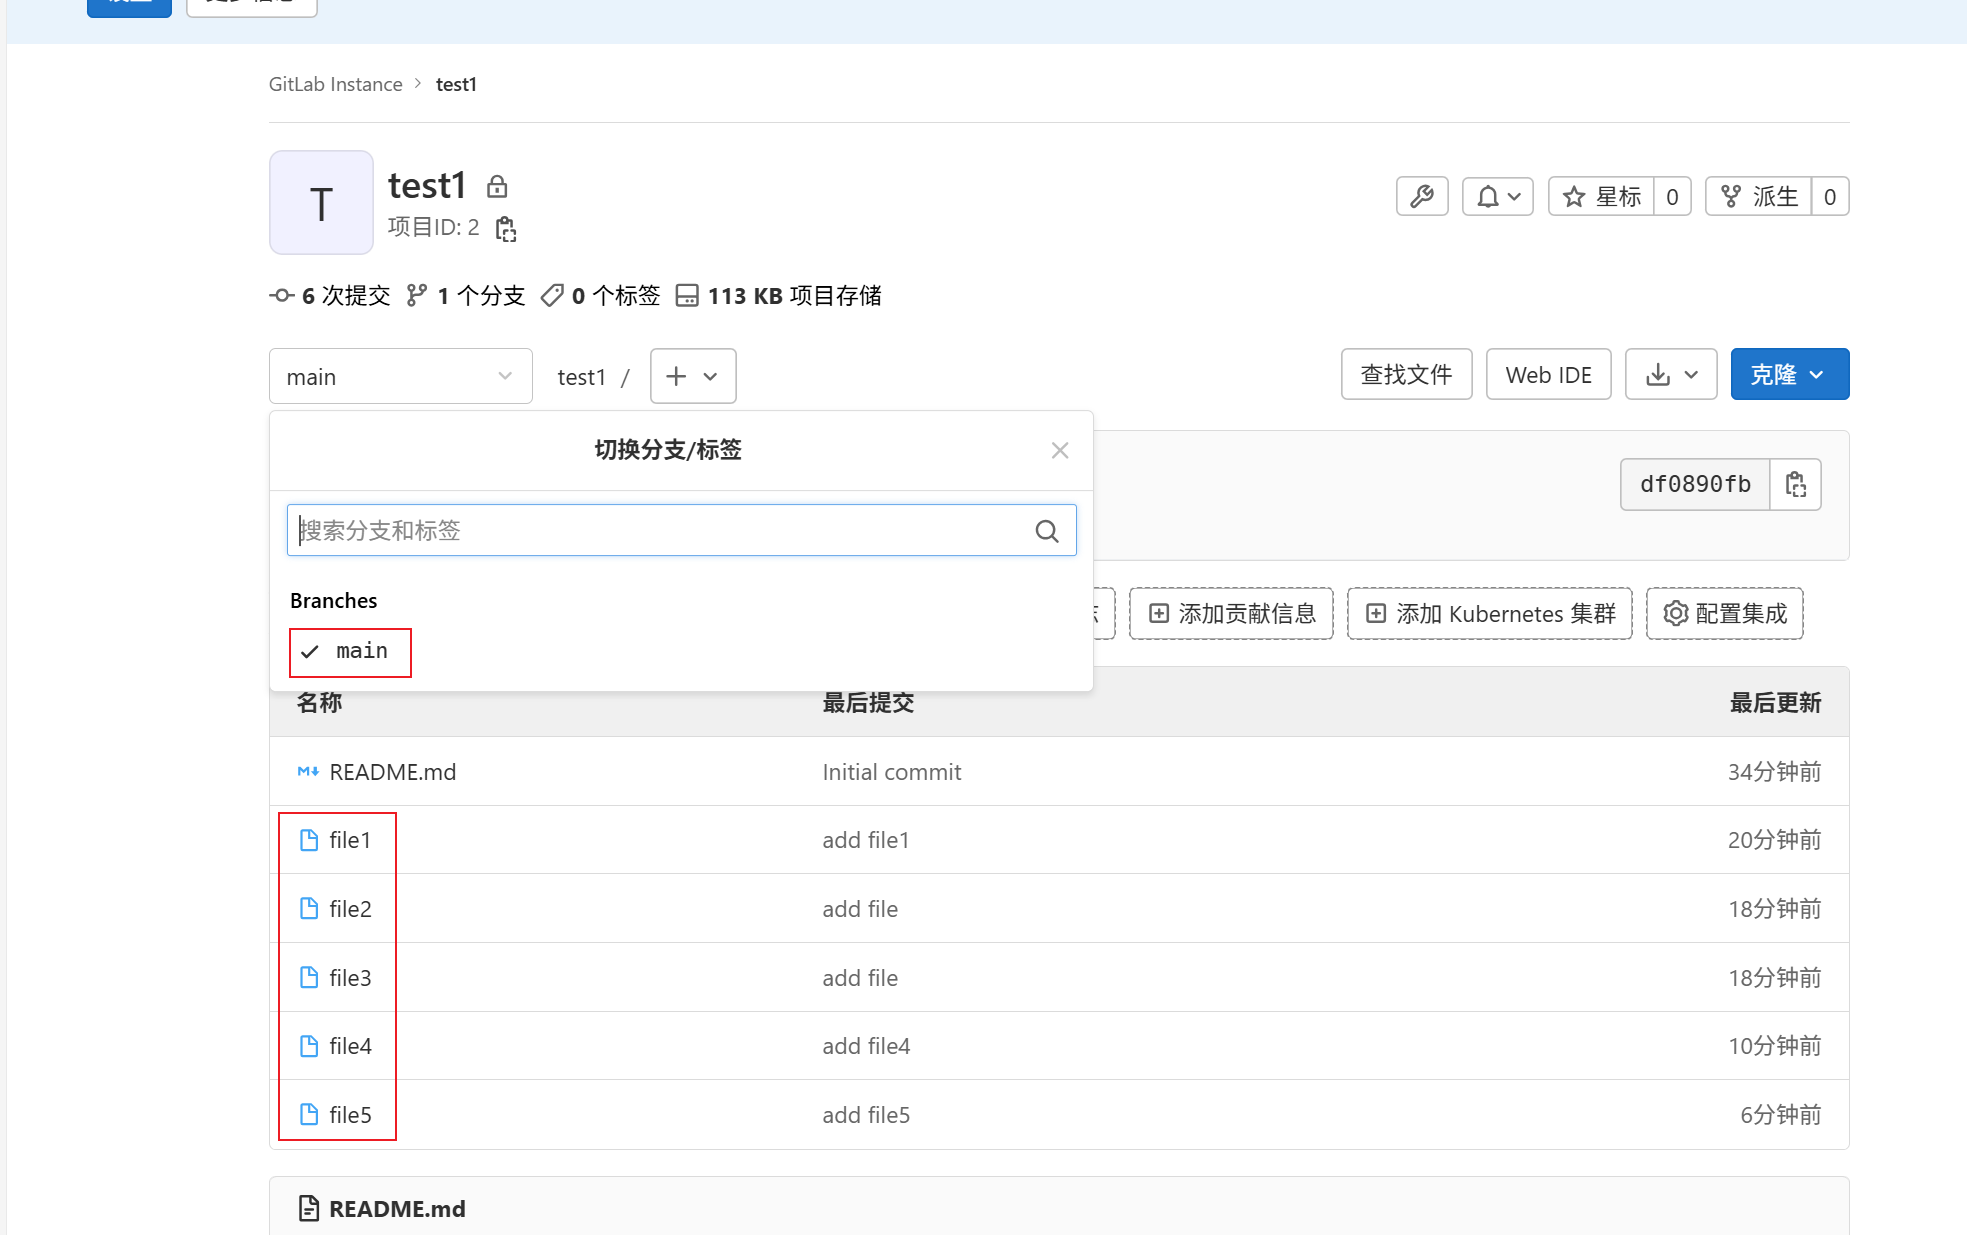This screenshot has width=1967, height=1235.
Task: Close the switch branch/tag popup
Action: click(1060, 451)
